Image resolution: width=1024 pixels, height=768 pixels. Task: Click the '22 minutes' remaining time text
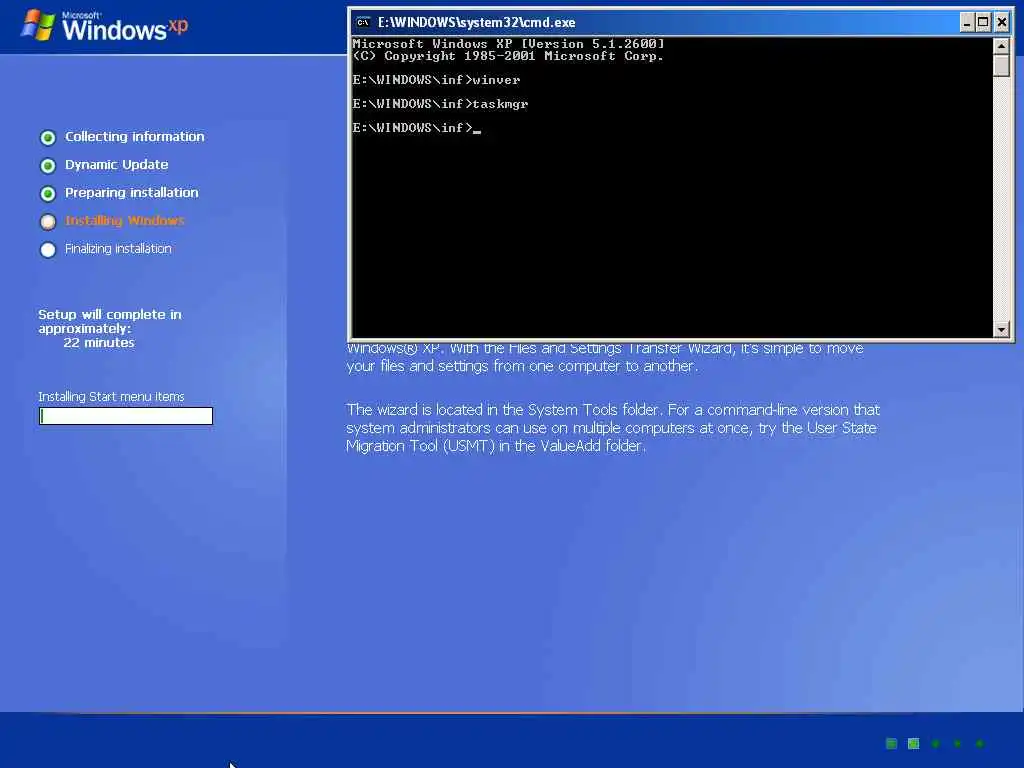click(99, 343)
